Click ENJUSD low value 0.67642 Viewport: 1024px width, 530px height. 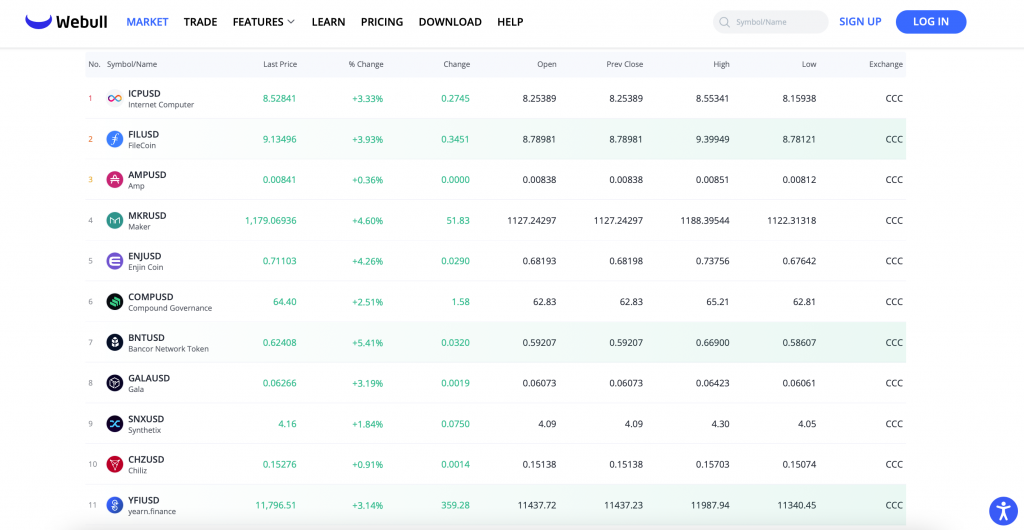[799, 261]
